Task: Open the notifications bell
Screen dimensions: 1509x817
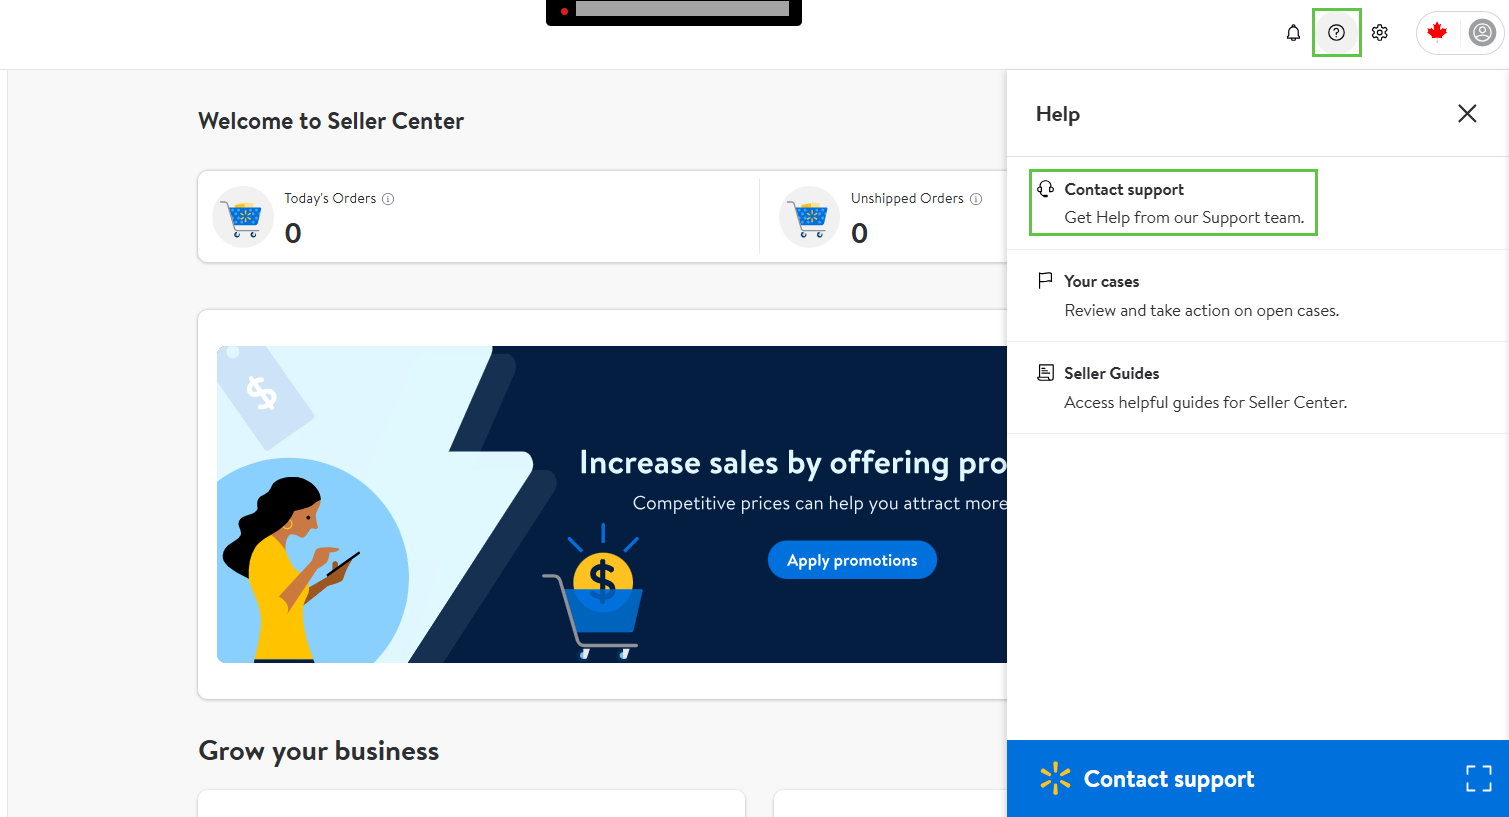Action: point(1293,33)
